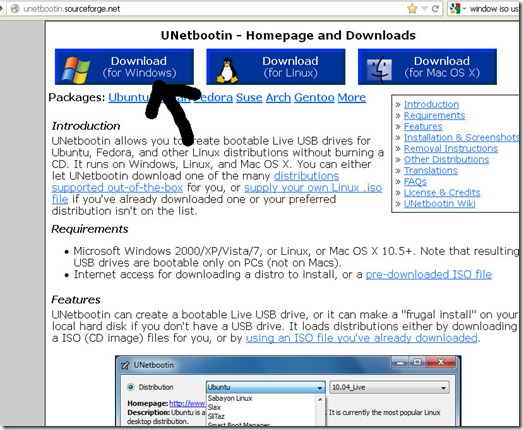523x430 pixels.
Task: Click scroll-up arrow of distribution list
Action: (x=320, y=399)
